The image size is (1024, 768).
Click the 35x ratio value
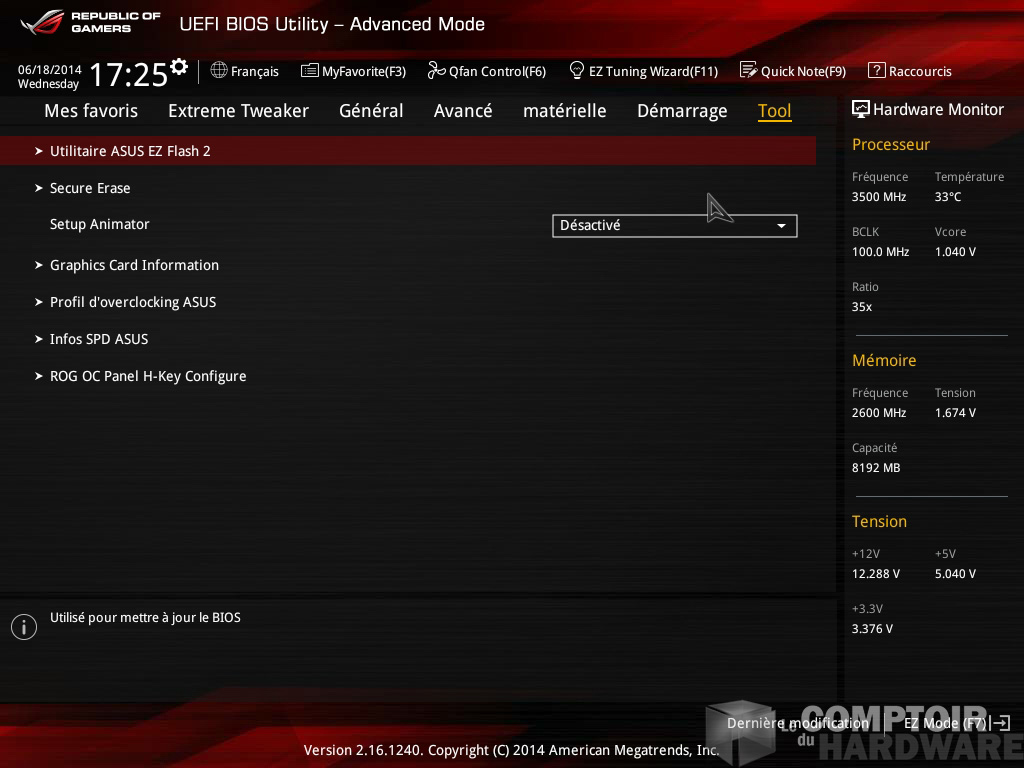862,307
